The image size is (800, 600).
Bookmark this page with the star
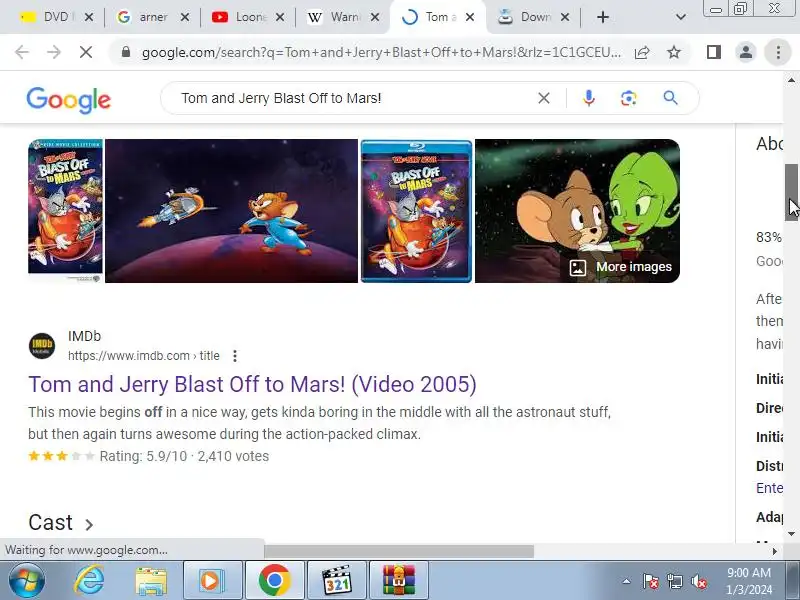(x=674, y=52)
